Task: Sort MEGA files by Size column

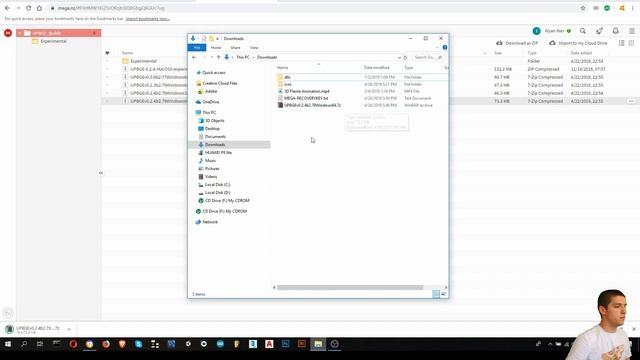Action: [x=498, y=53]
